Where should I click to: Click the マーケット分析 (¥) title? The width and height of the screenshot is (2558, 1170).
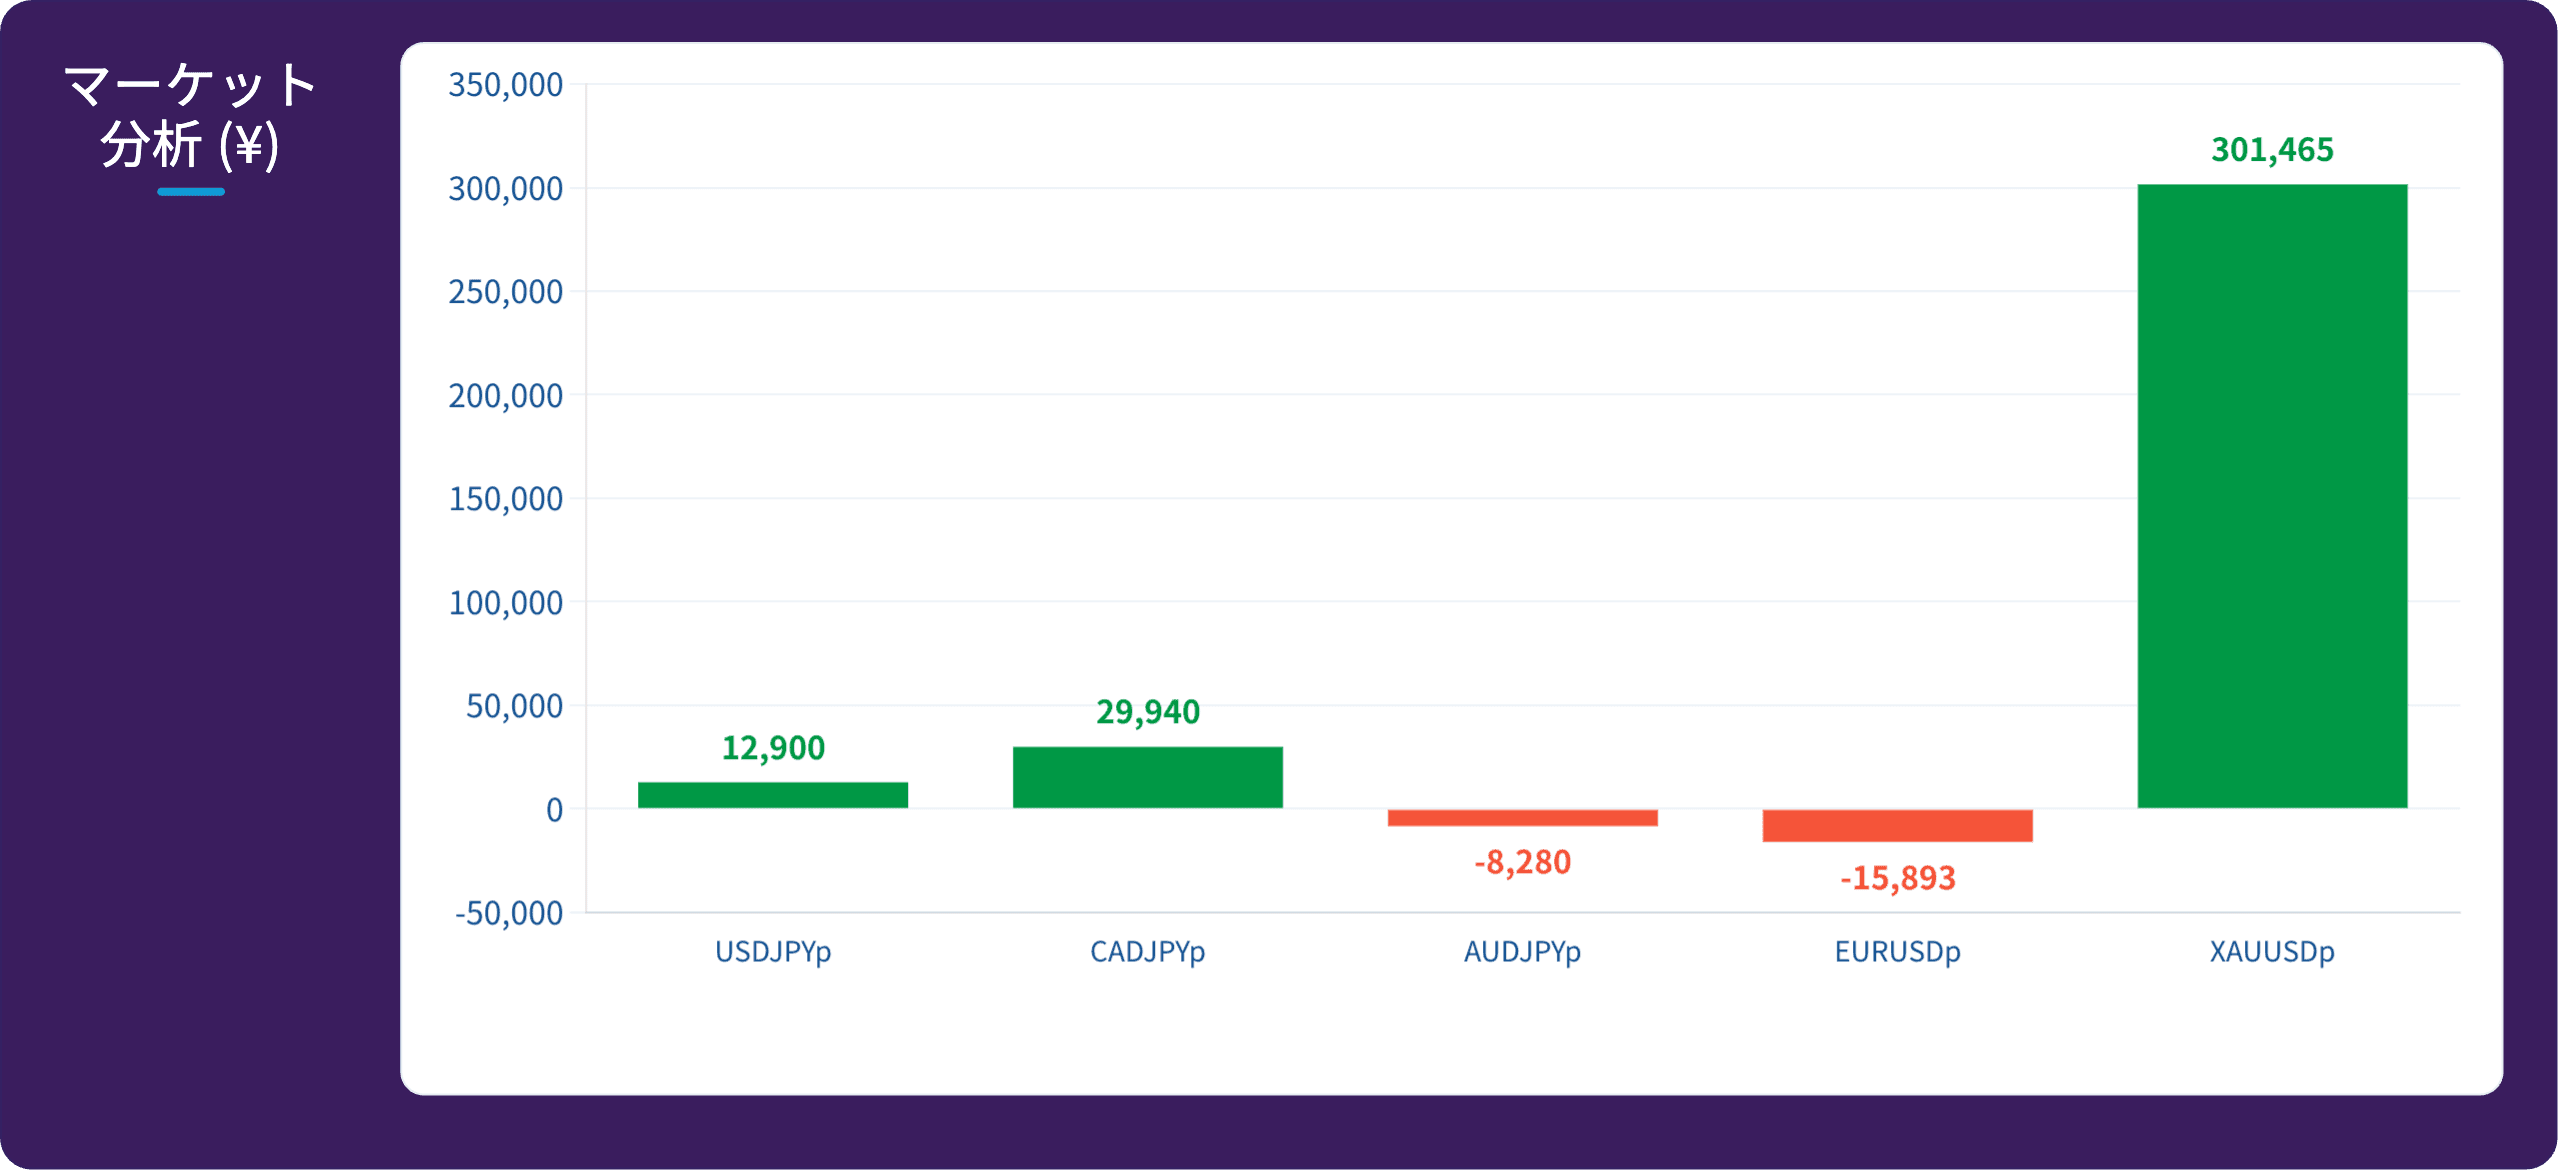pos(190,115)
